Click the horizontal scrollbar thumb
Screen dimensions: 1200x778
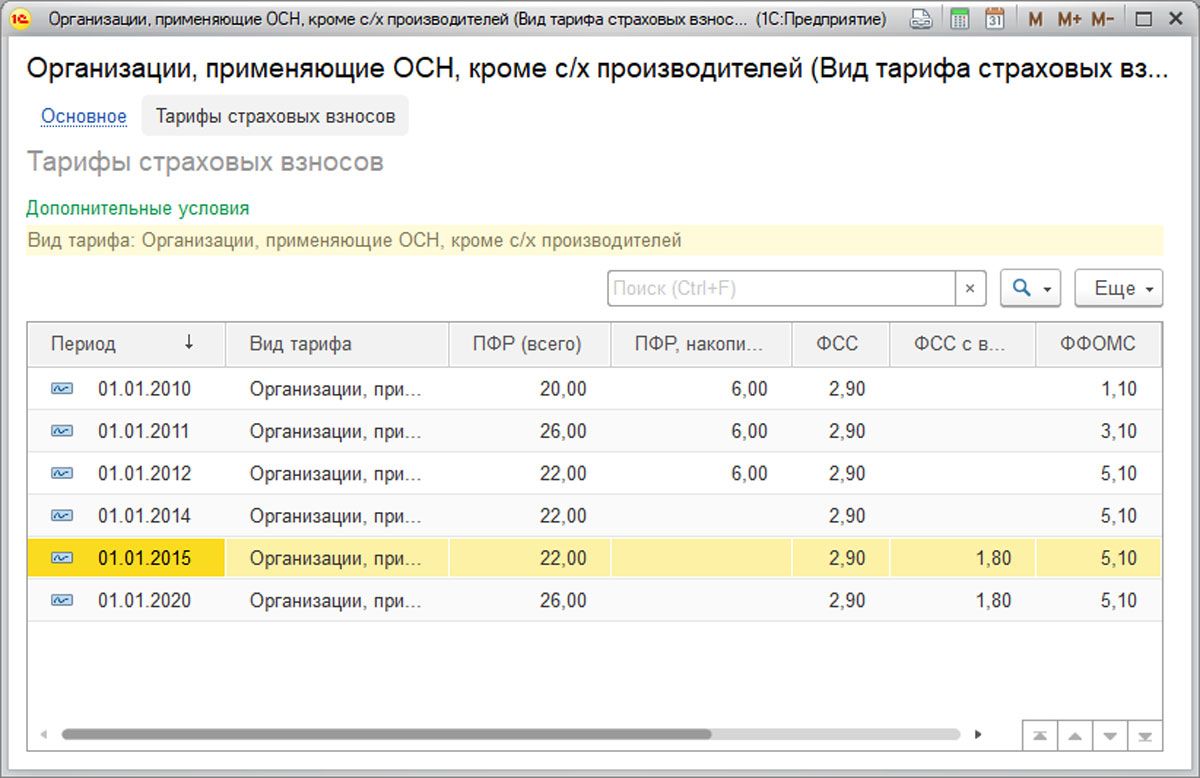coord(386,734)
